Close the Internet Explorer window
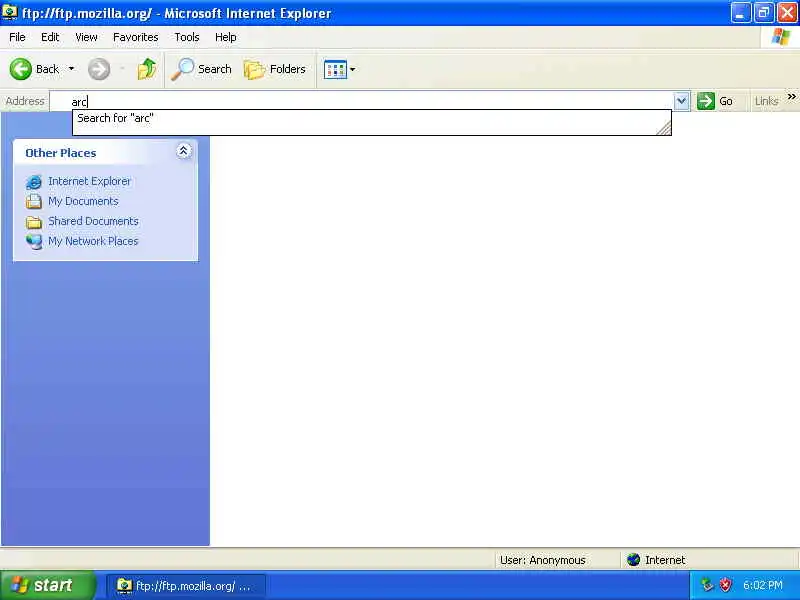800x600 pixels. 787,13
